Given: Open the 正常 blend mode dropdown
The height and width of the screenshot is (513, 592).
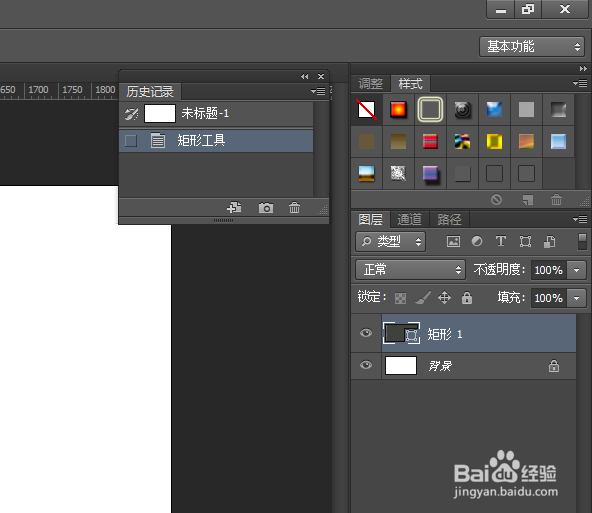Looking at the screenshot, I should [410, 270].
